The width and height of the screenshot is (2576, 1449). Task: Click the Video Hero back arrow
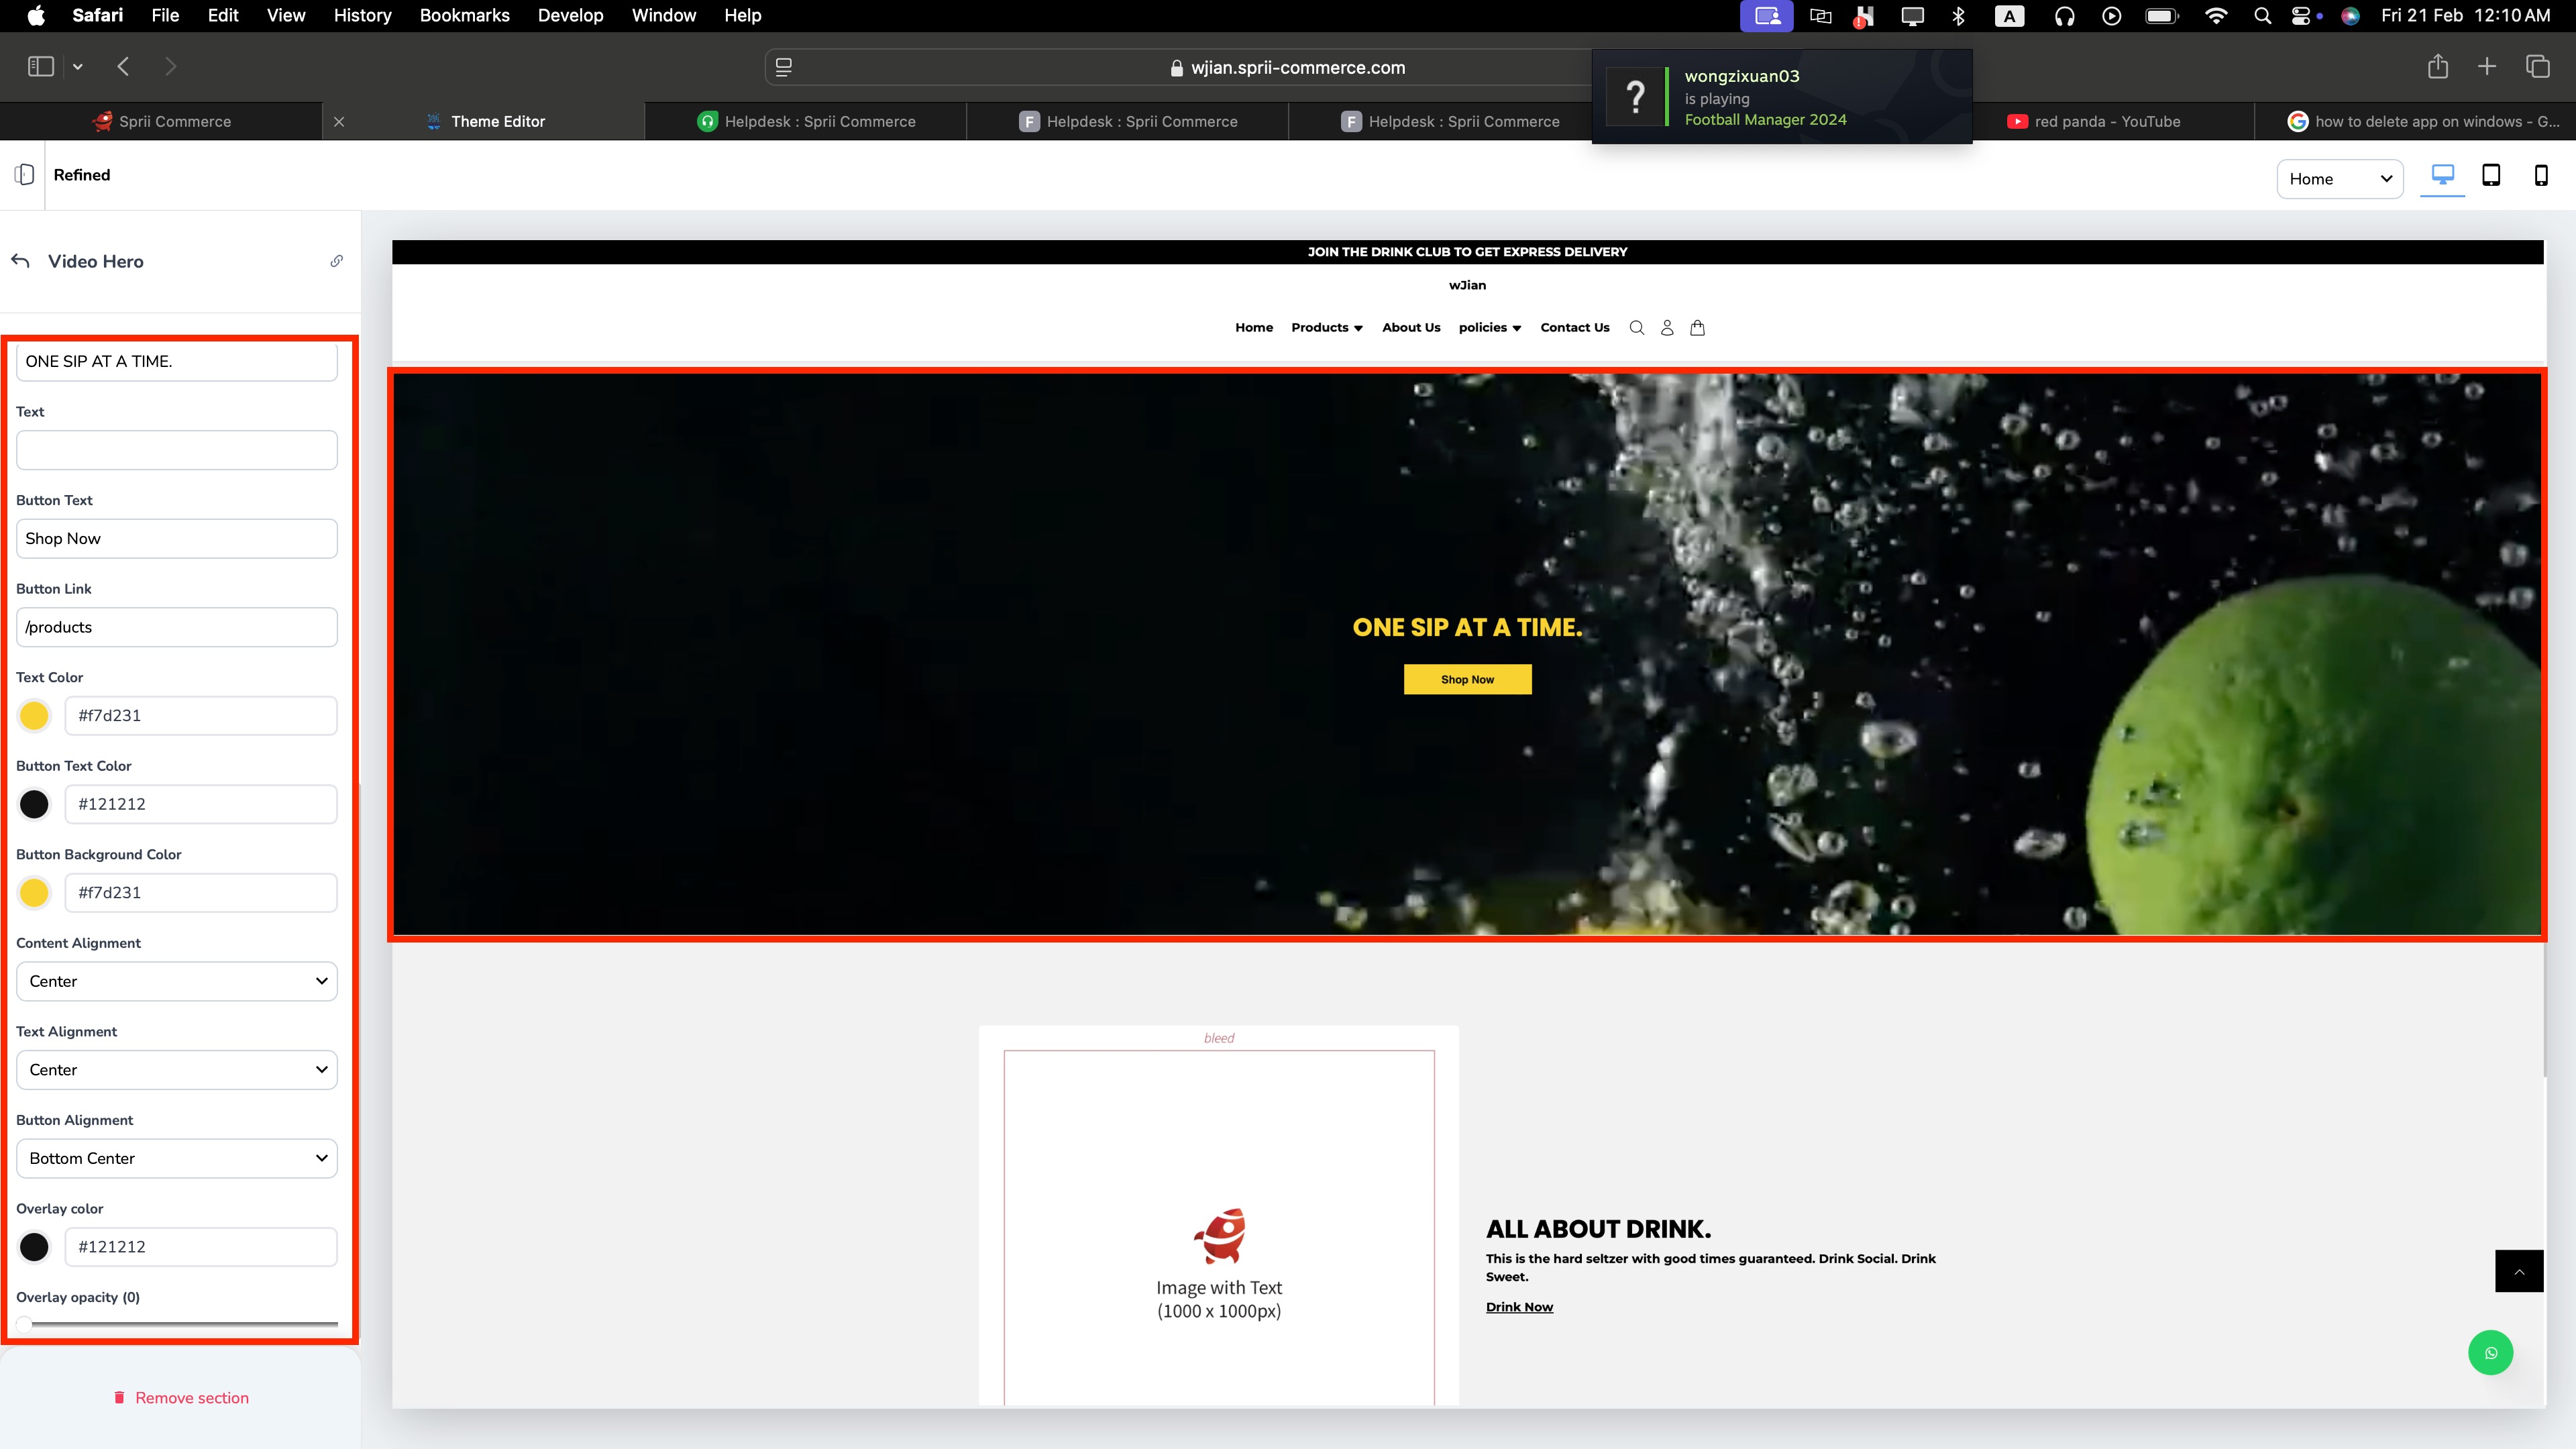click(x=21, y=261)
